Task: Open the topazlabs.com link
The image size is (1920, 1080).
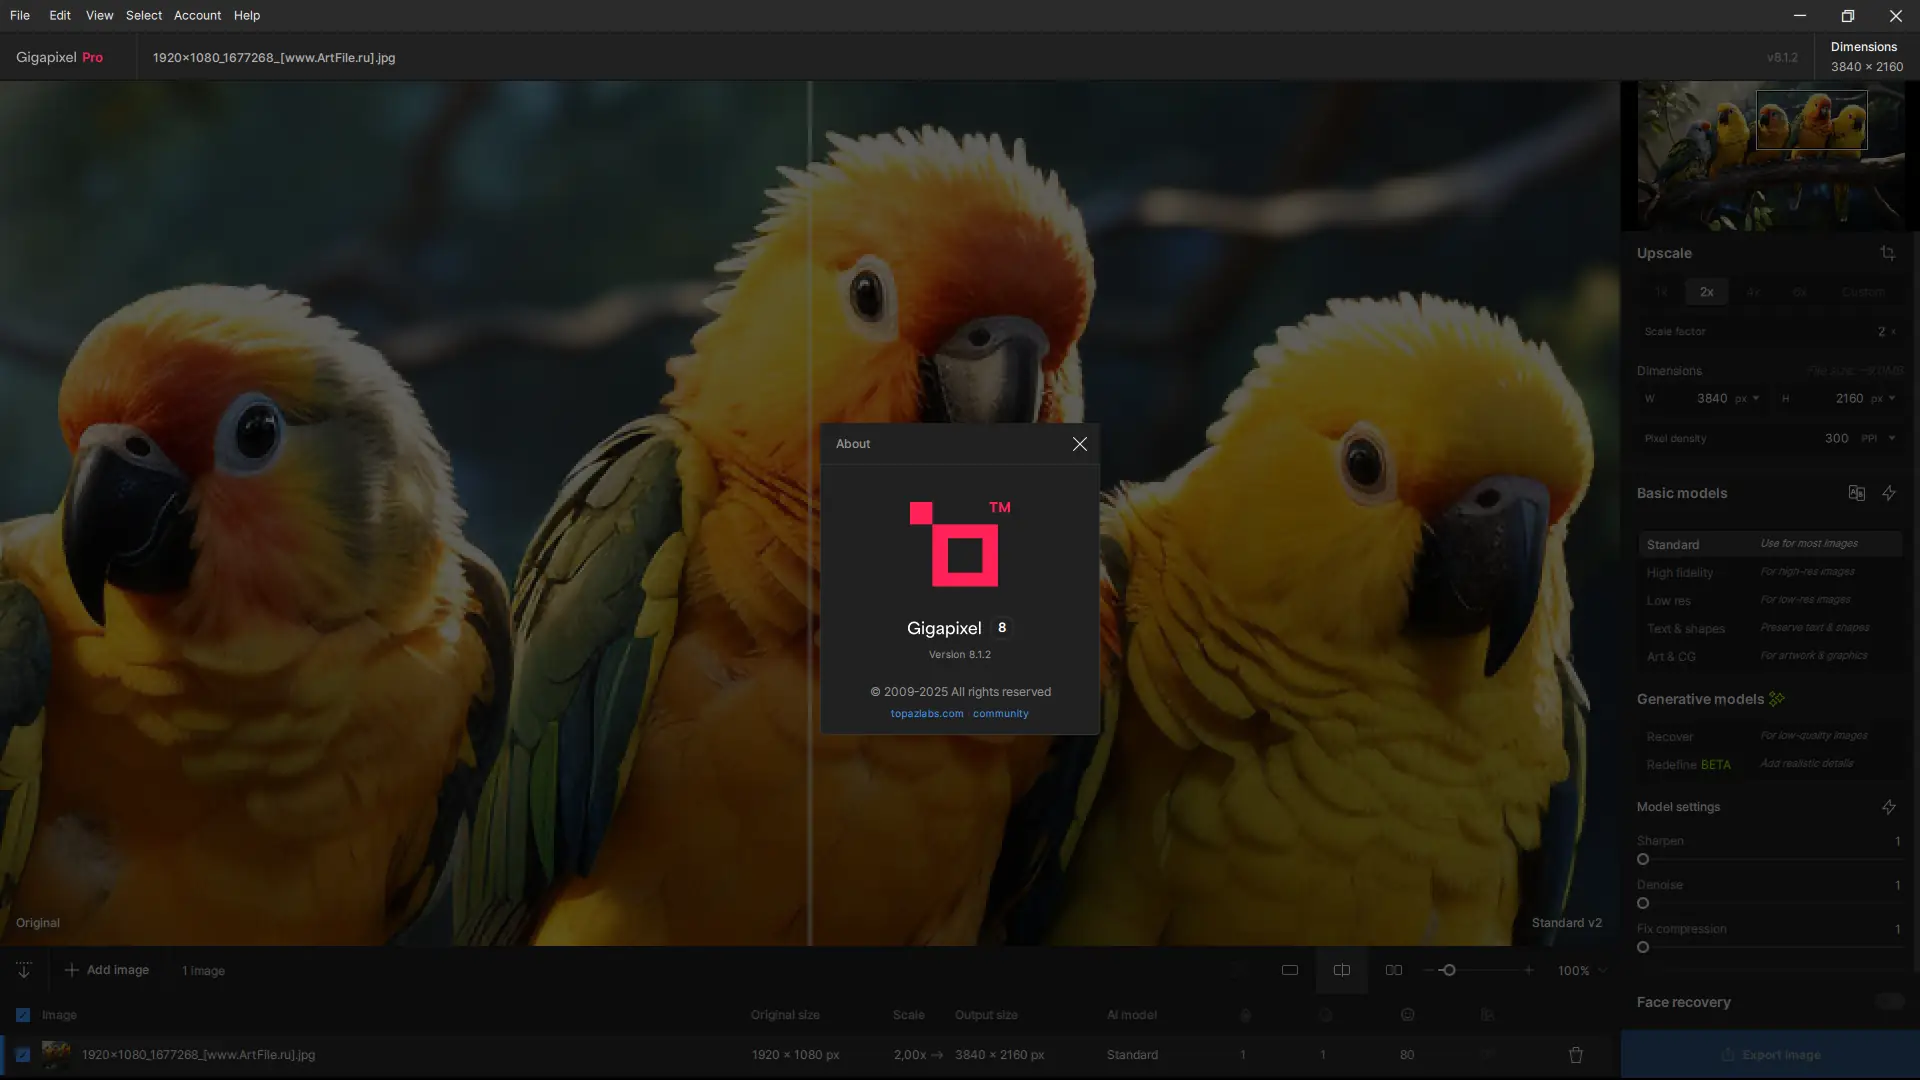Action: pos(926,714)
